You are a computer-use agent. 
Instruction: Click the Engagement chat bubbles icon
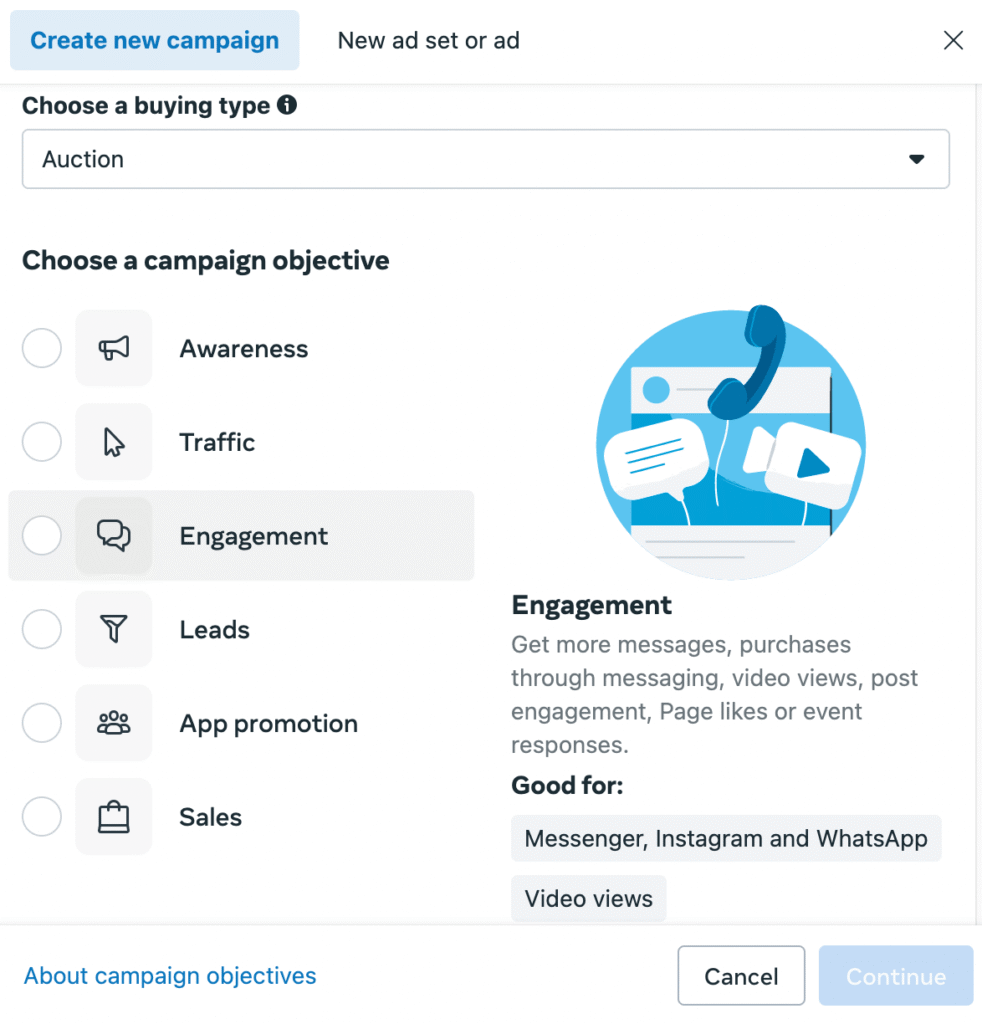114,536
